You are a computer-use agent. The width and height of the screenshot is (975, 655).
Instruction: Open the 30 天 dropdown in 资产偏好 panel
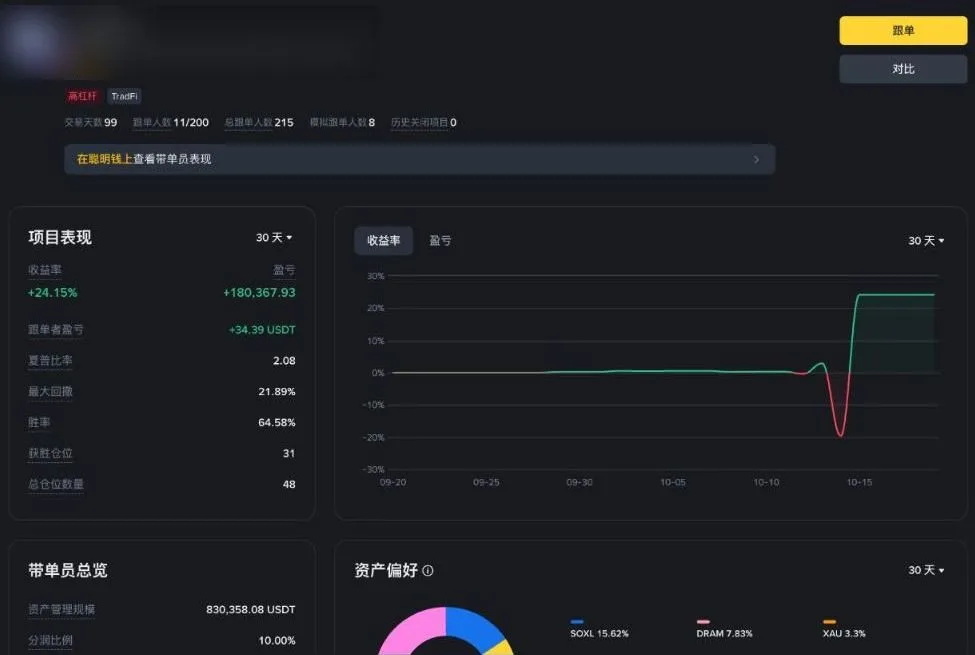click(x=926, y=570)
